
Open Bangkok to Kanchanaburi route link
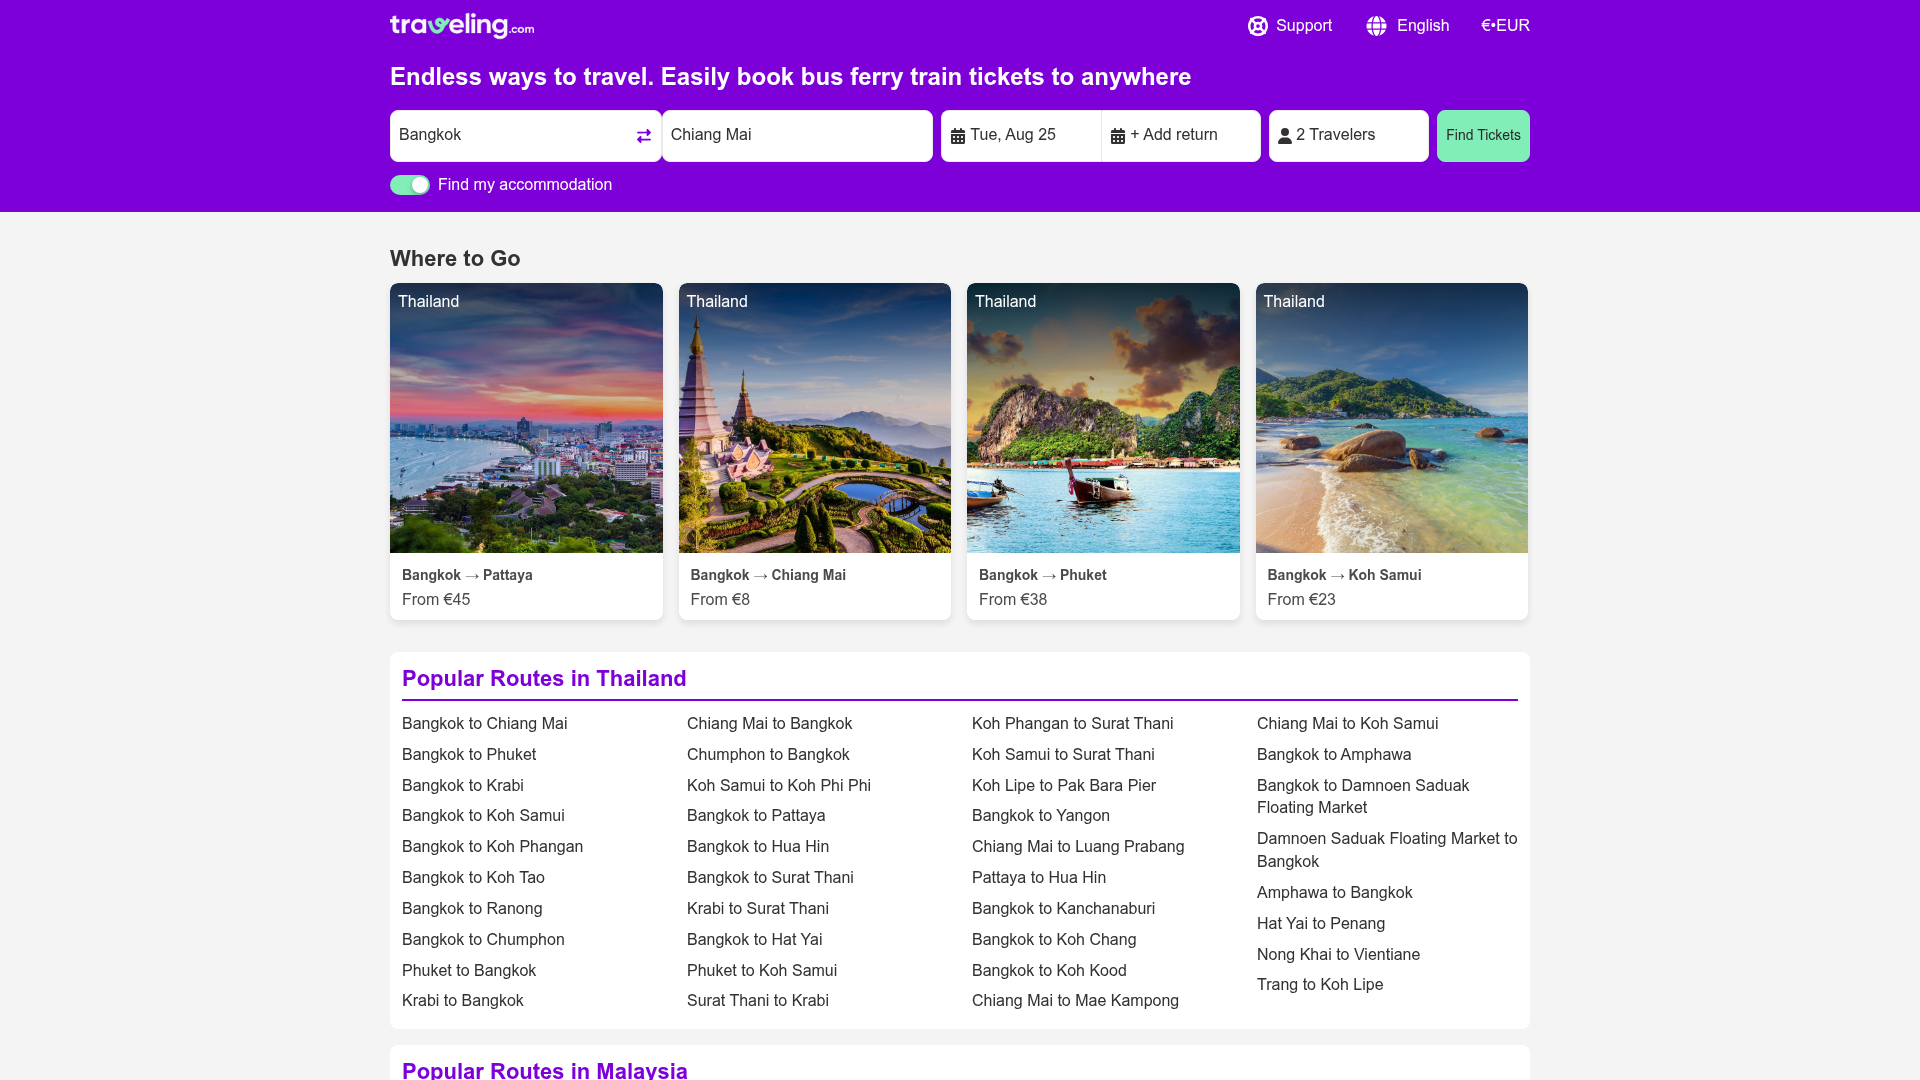pyautogui.click(x=1063, y=909)
